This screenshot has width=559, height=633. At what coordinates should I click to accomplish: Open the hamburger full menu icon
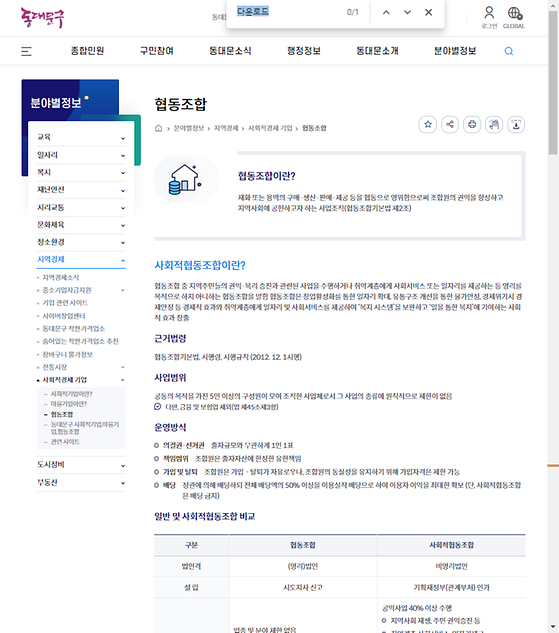(26, 51)
